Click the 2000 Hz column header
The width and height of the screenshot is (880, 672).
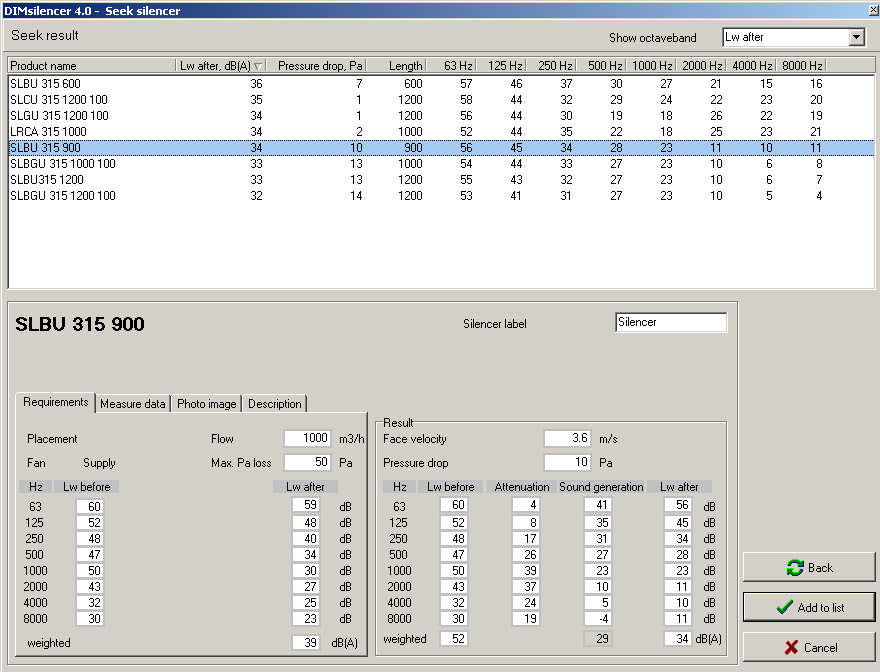[x=702, y=66]
